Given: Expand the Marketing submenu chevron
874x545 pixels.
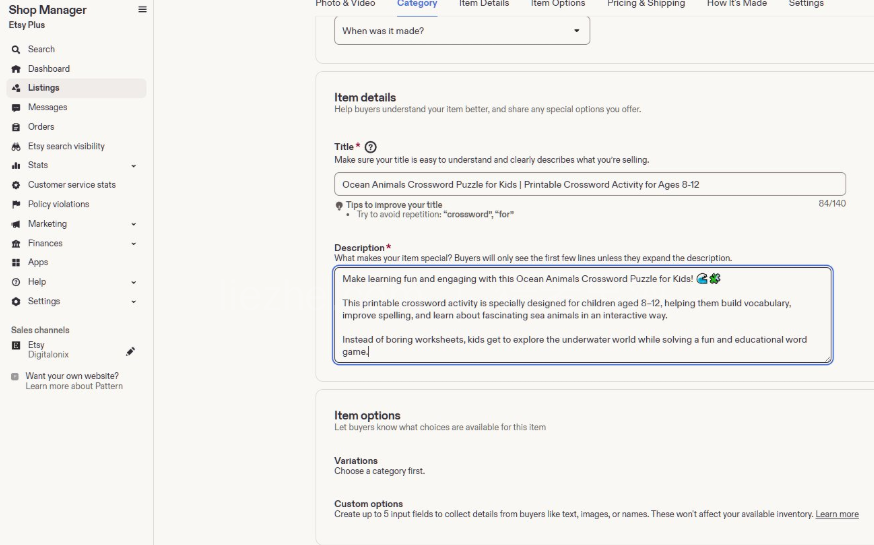Looking at the screenshot, I should point(133,224).
